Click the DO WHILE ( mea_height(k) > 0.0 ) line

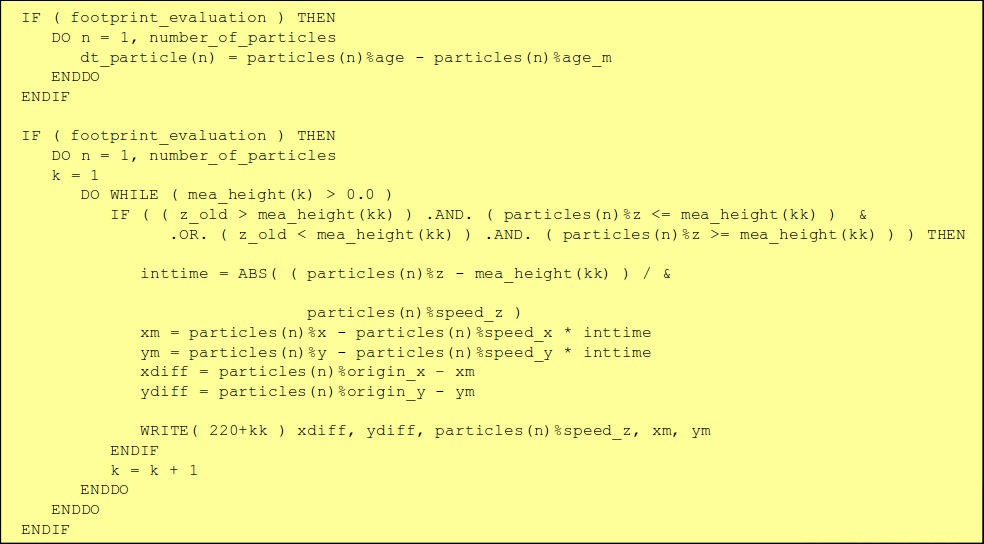(236, 195)
